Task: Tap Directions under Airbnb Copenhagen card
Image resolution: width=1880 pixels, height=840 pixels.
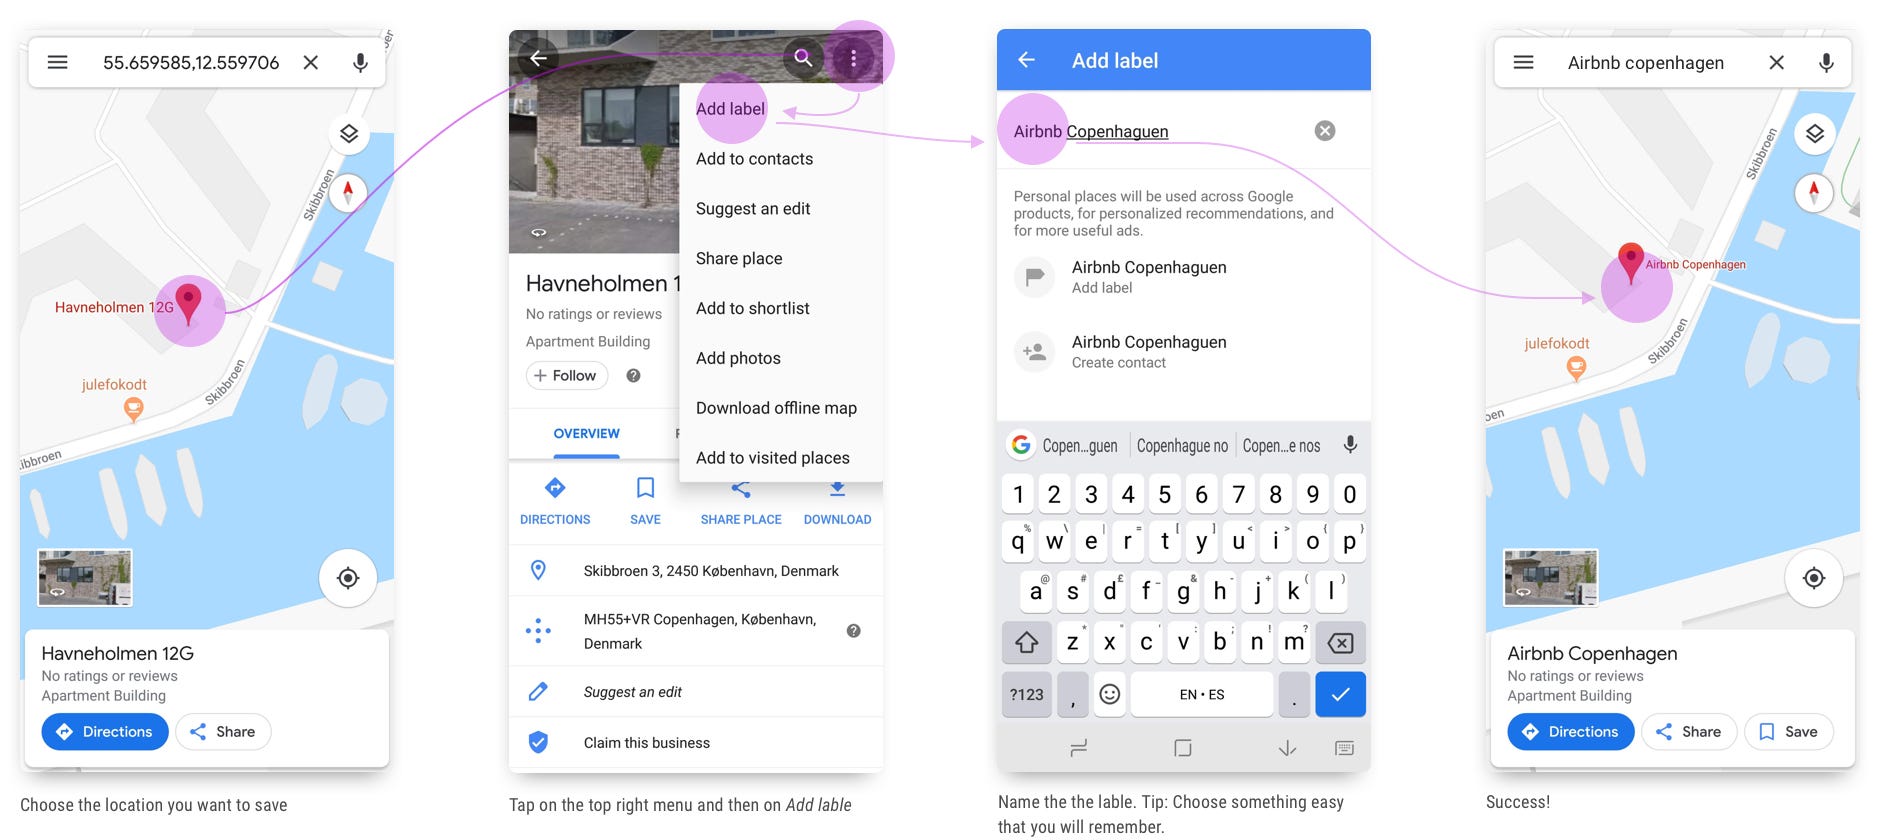Action: point(1571,732)
